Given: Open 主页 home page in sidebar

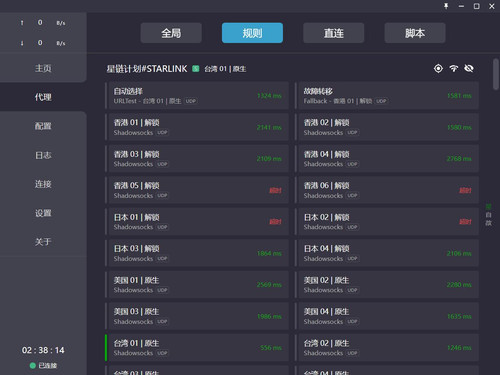Looking at the screenshot, I should (43, 68).
